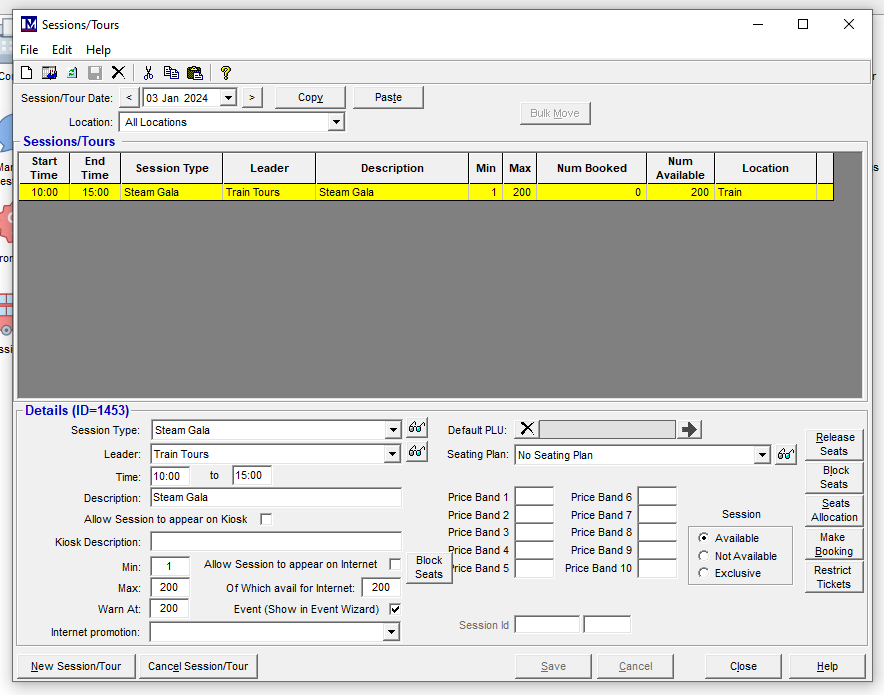This screenshot has height=695, width=884.
Task: Click binoculars icon beside Seating Plan
Action: pyautogui.click(x=787, y=455)
